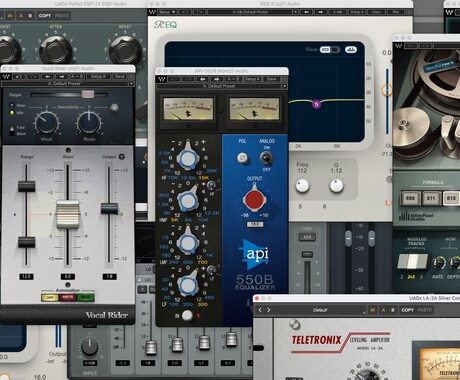Click Waves logo in REQ 6 window

point(152,12)
